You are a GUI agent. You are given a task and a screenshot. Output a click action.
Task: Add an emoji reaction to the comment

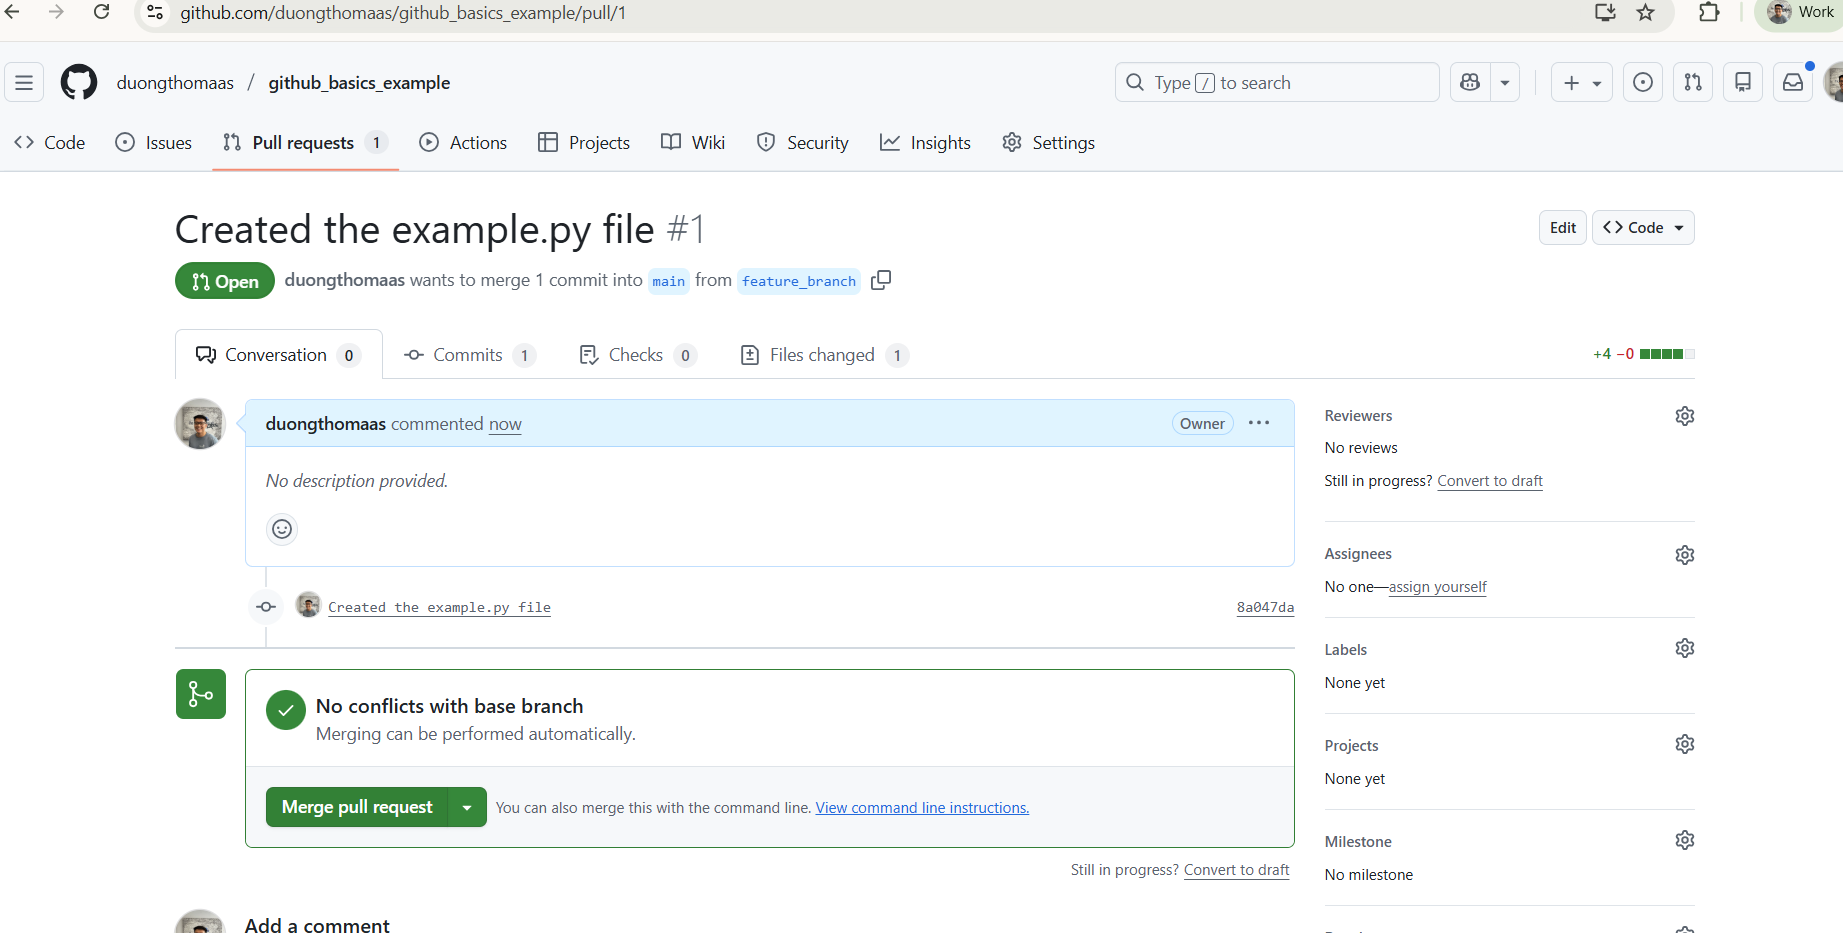[282, 529]
